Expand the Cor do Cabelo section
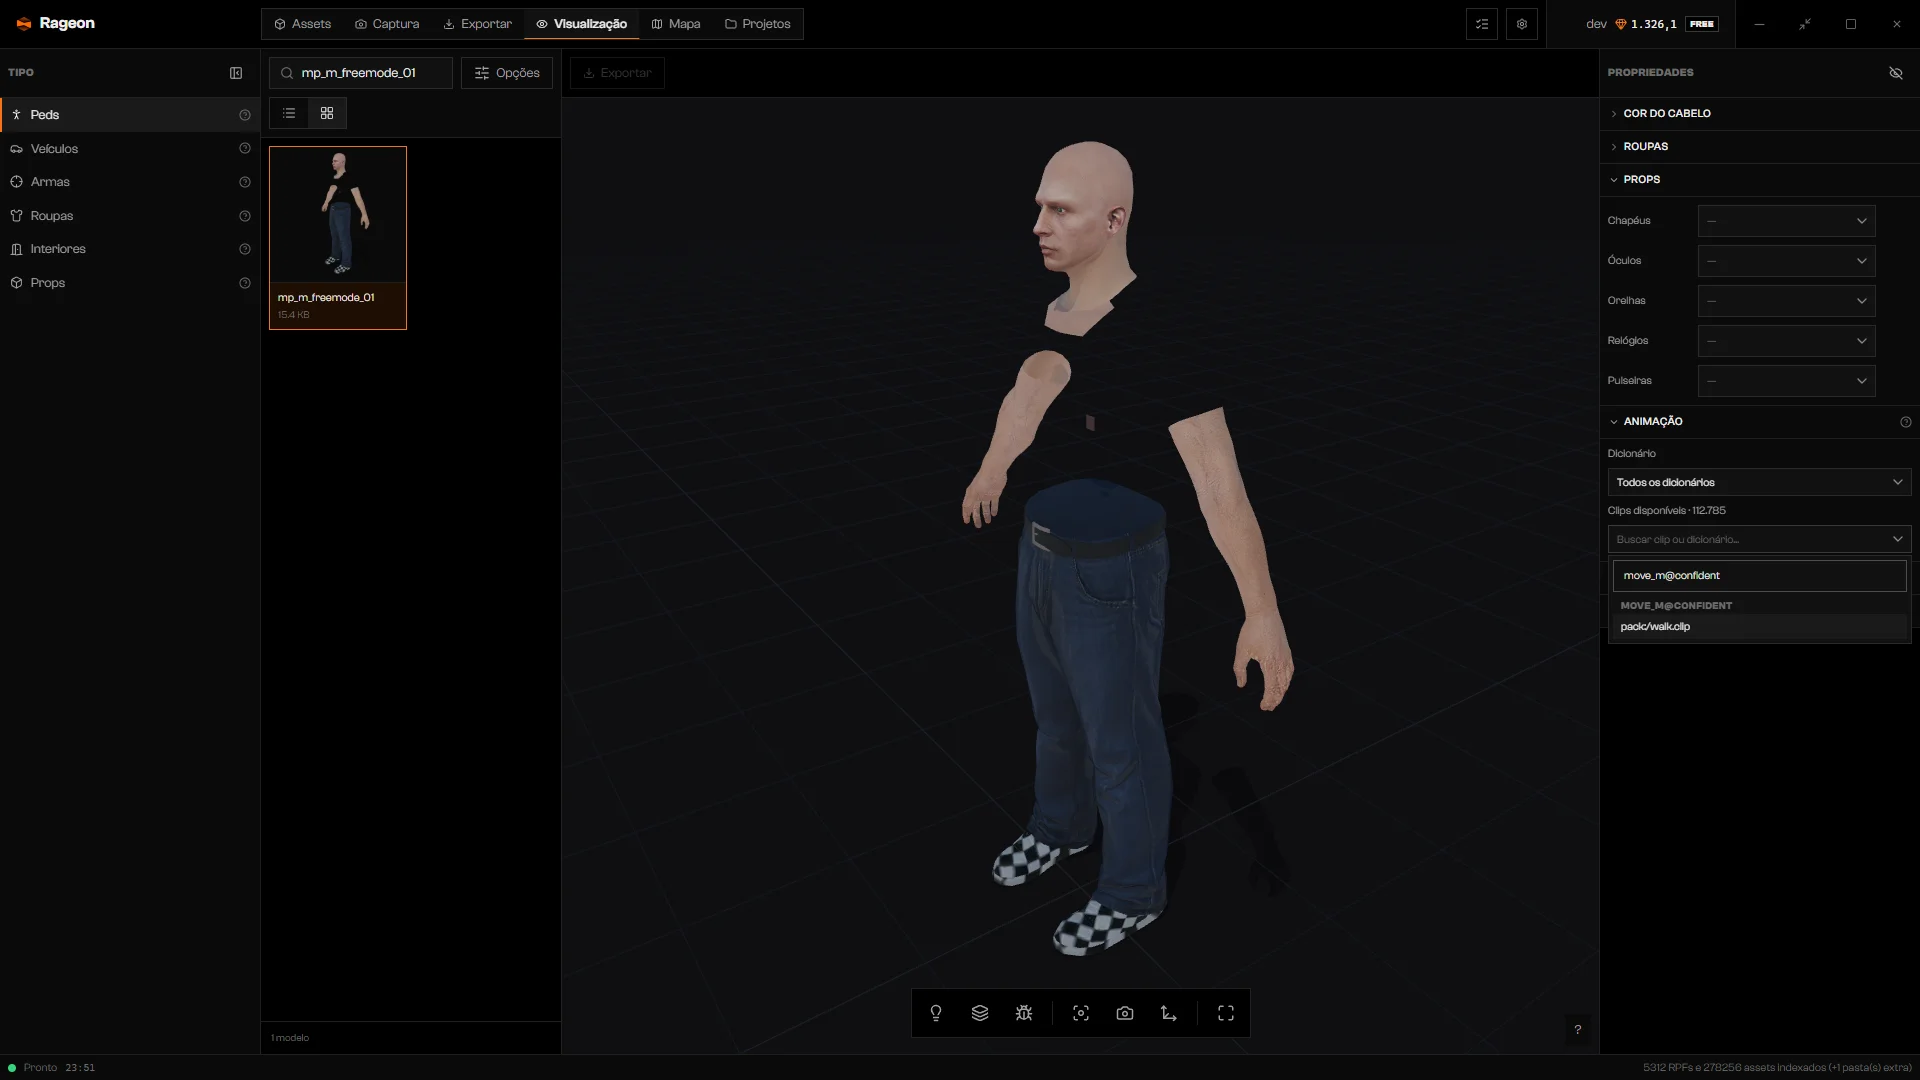The image size is (1920, 1080). point(1759,113)
